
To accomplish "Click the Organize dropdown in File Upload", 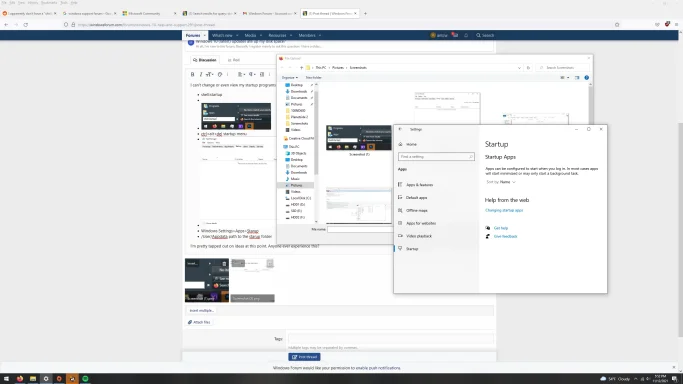I will point(289,77).
